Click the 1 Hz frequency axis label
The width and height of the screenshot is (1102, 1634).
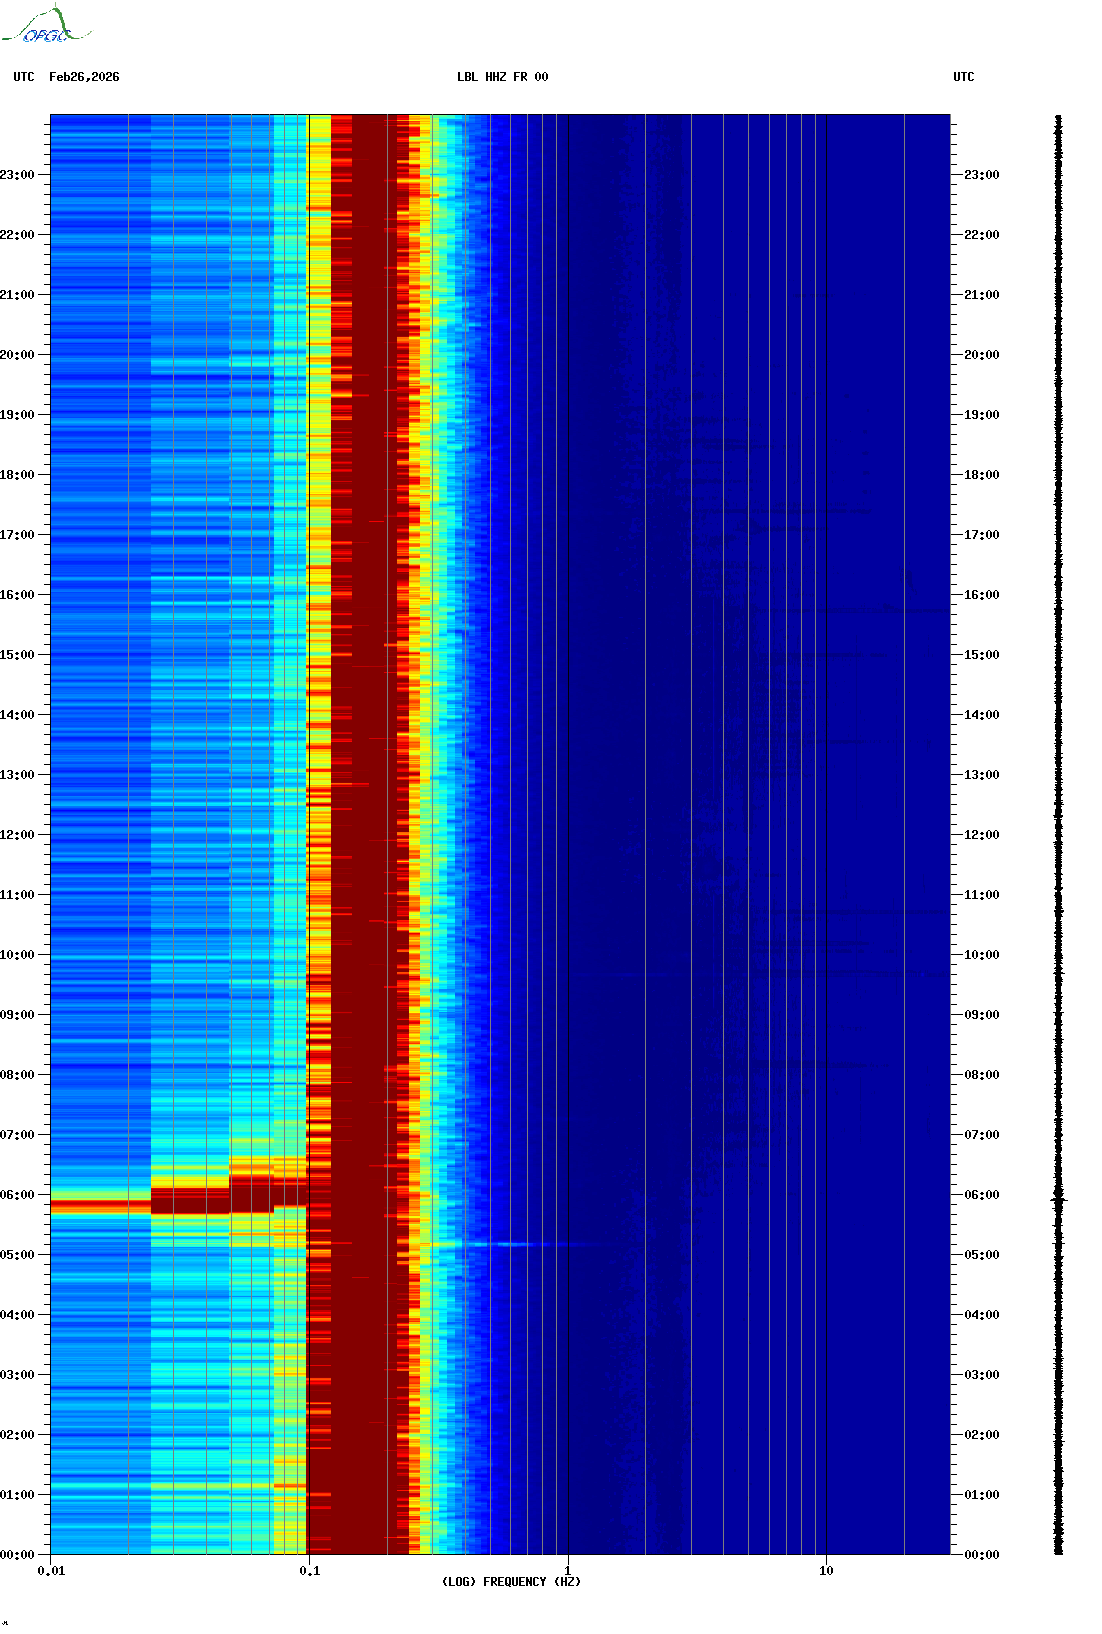tap(568, 1571)
